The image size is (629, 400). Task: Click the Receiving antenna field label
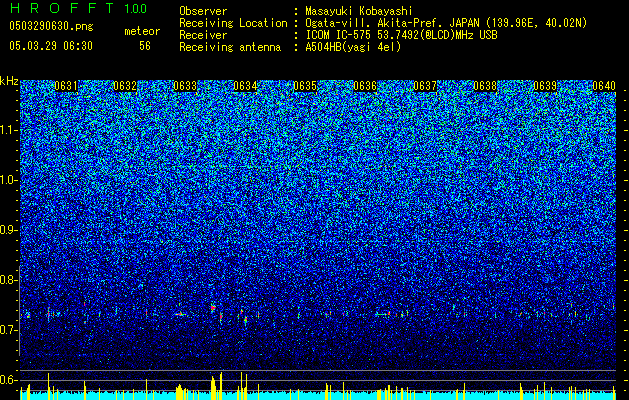[230, 47]
